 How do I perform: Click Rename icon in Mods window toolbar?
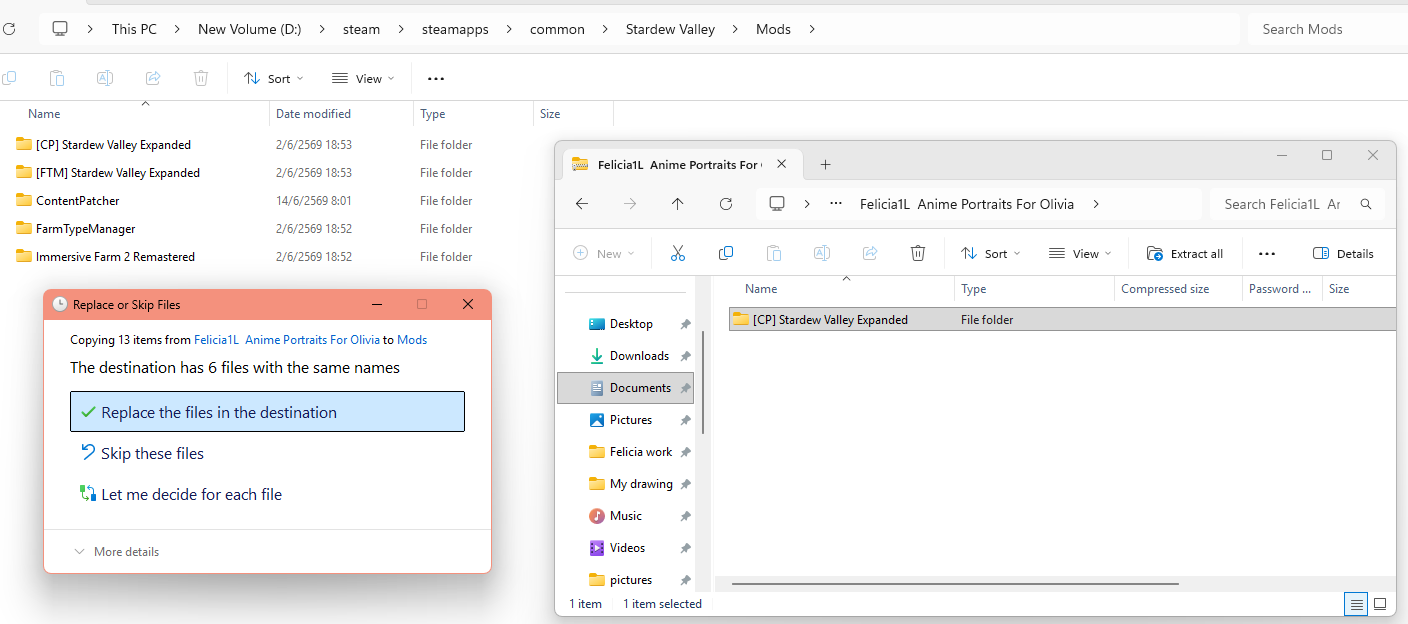[105, 78]
